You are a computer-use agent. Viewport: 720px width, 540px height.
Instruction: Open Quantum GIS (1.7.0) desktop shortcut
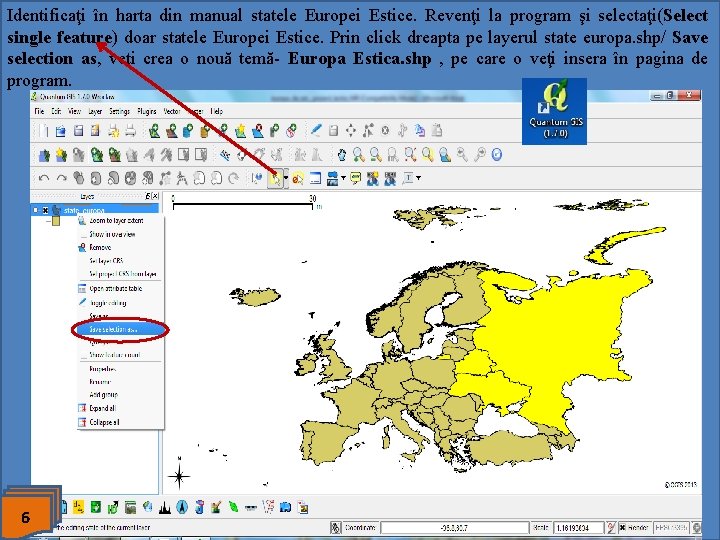coord(554,112)
